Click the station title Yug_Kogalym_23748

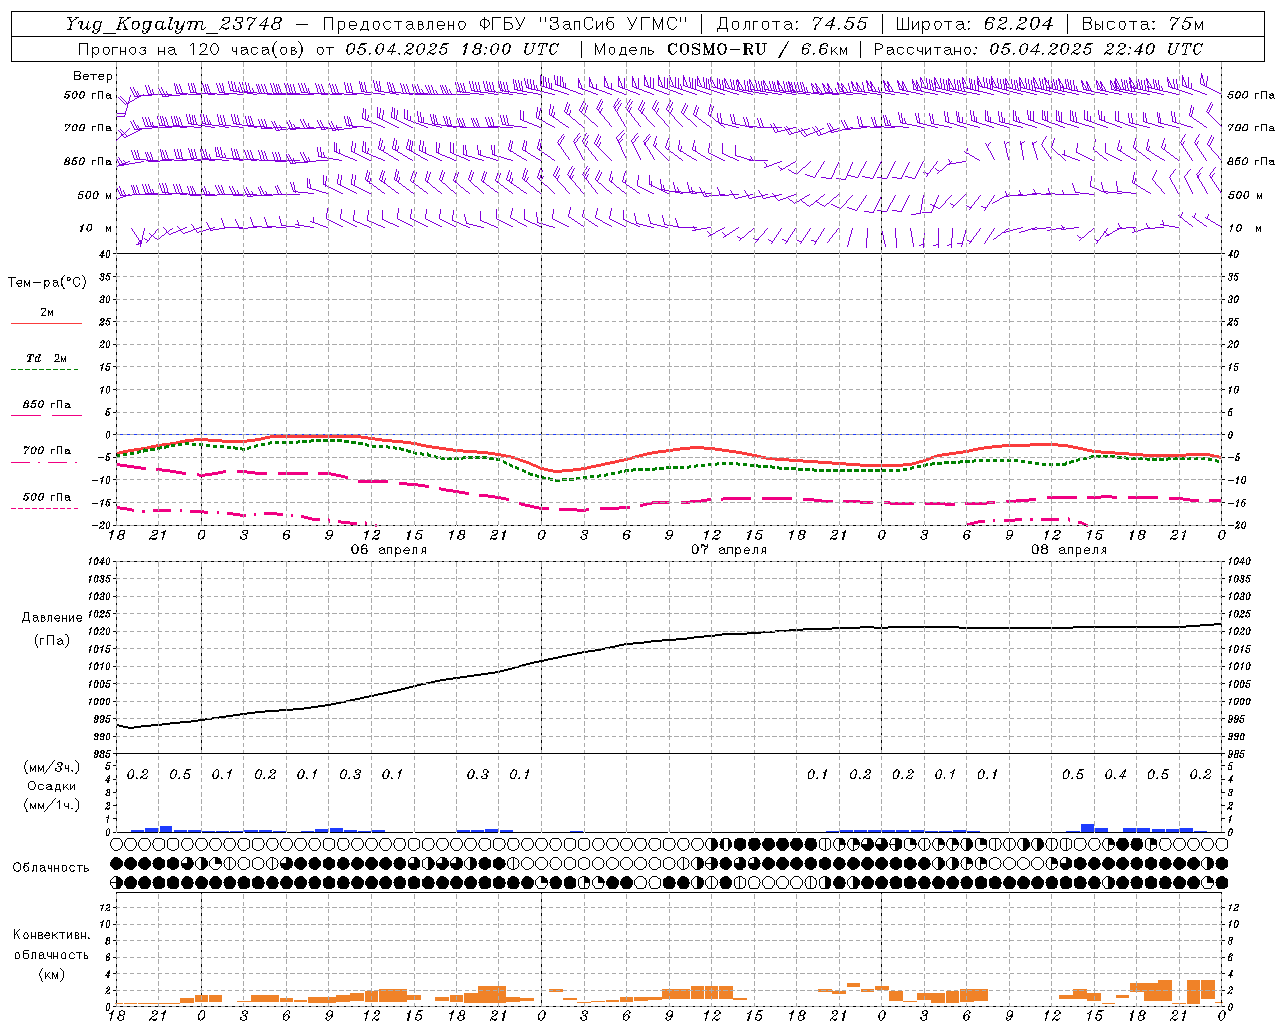pyautogui.click(x=174, y=24)
